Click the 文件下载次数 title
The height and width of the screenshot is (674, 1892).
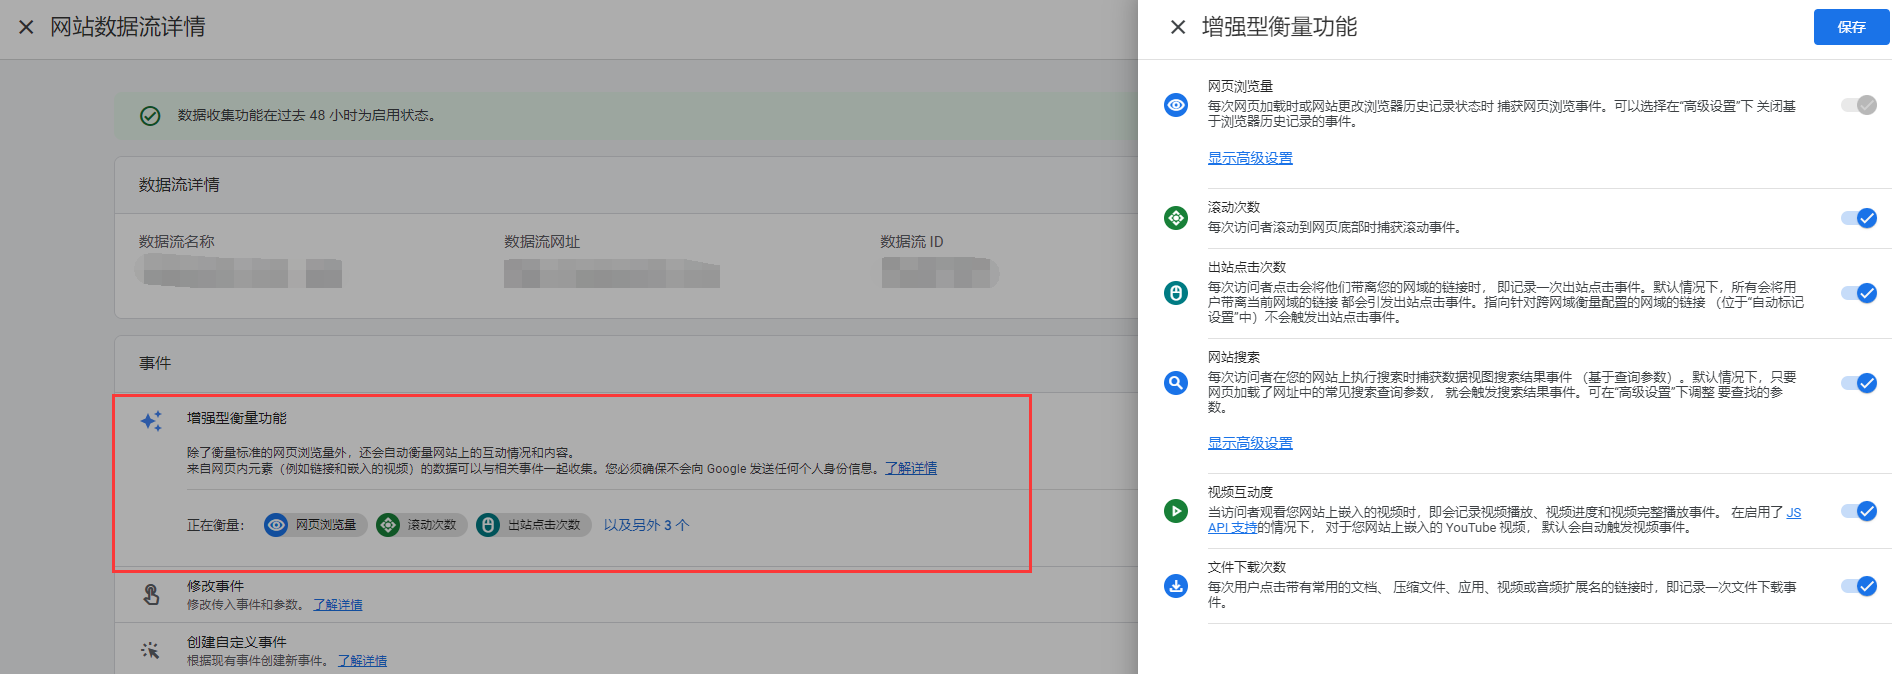(x=1247, y=567)
